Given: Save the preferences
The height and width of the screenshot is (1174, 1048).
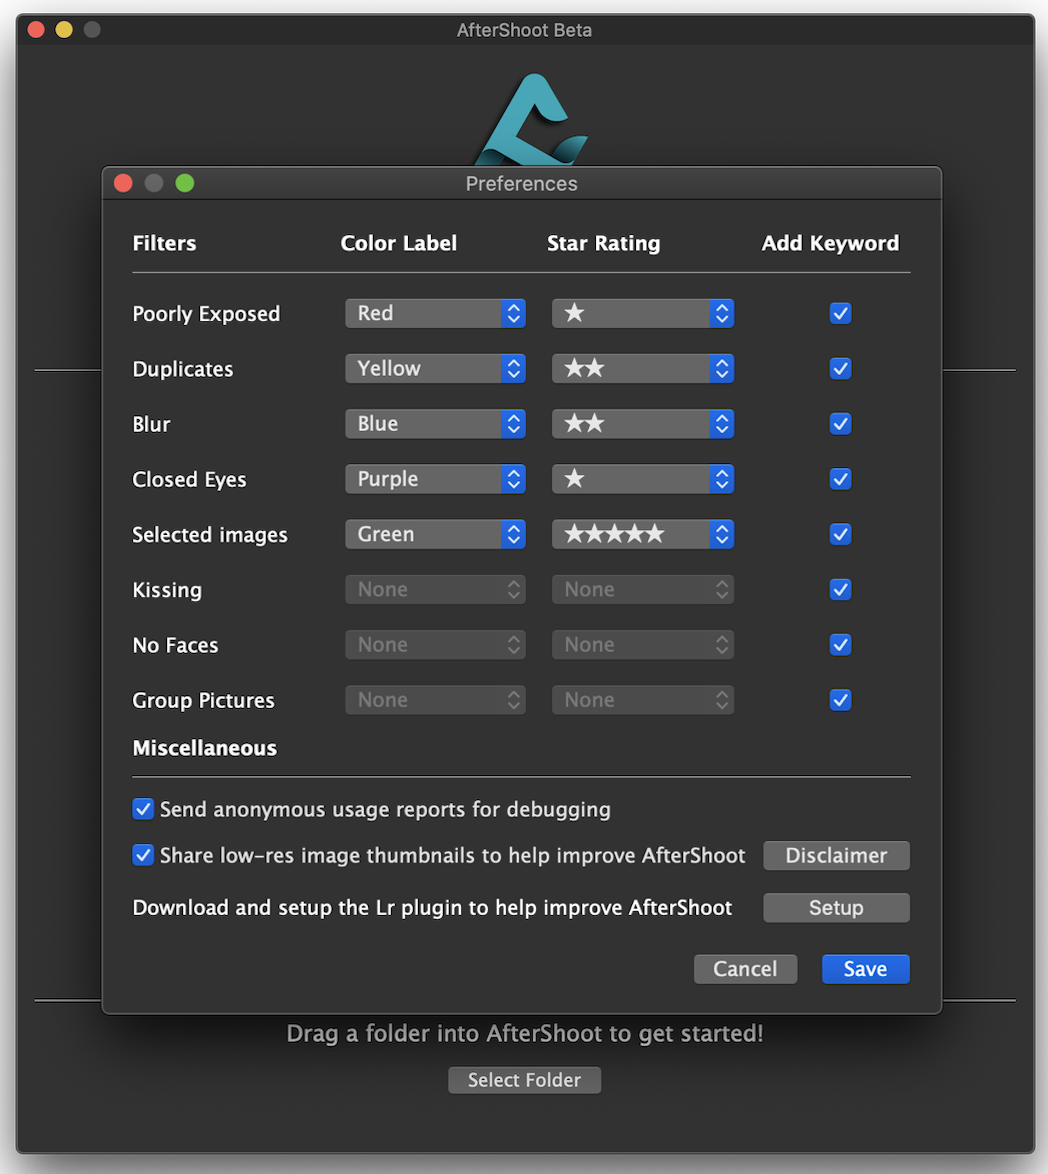Looking at the screenshot, I should [865, 969].
